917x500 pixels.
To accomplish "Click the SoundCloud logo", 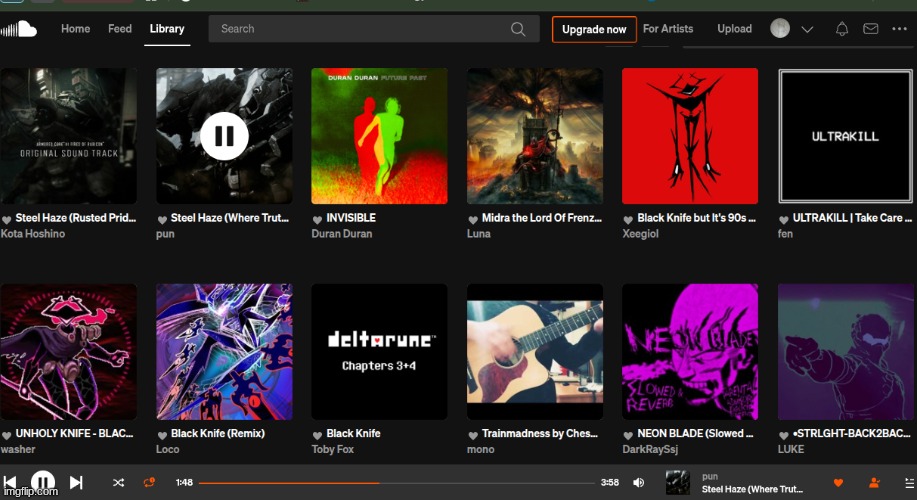I will coord(19,29).
